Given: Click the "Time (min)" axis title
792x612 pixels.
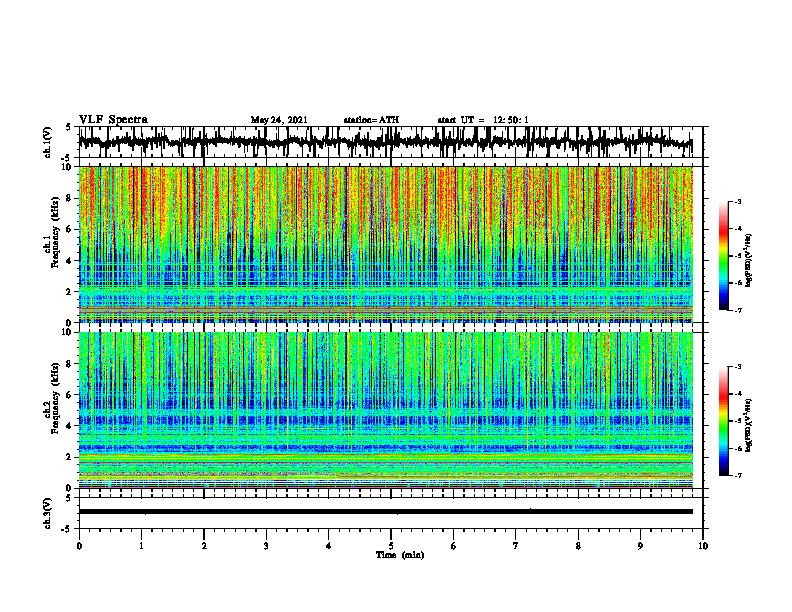Looking at the screenshot, I should [400, 555].
